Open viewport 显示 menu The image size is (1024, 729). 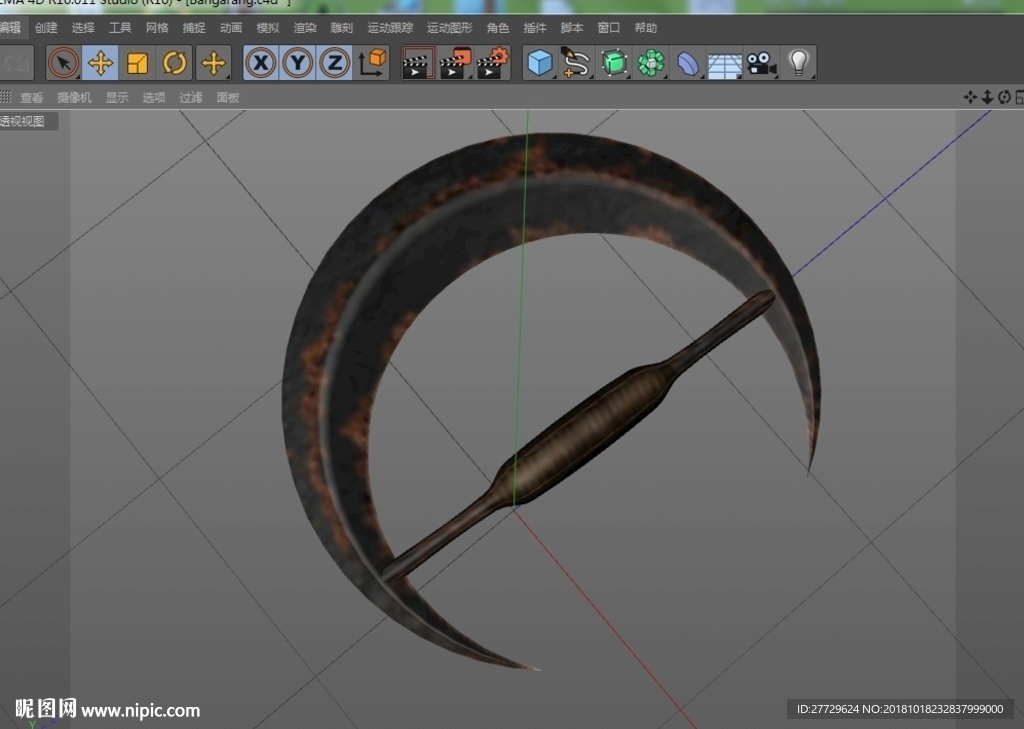coord(117,97)
